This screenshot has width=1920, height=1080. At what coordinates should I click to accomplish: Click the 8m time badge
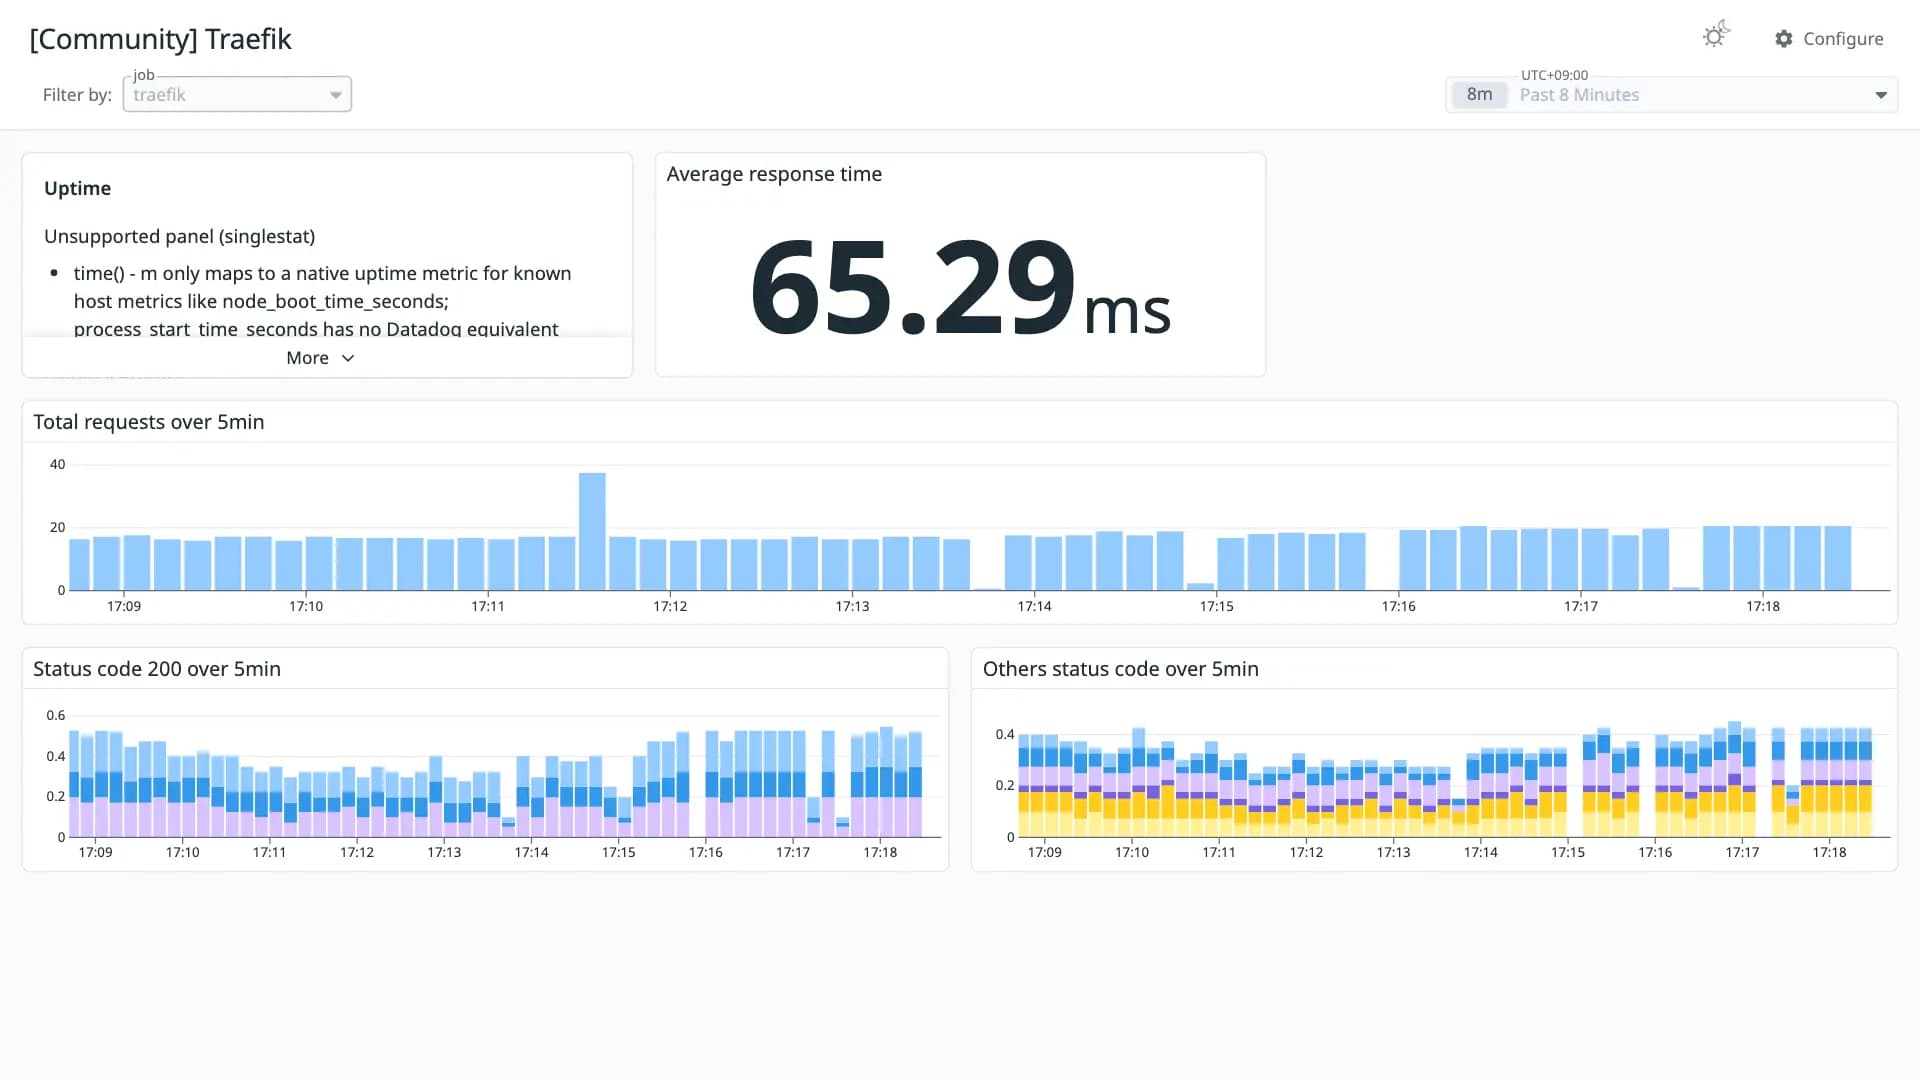tap(1479, 95)
